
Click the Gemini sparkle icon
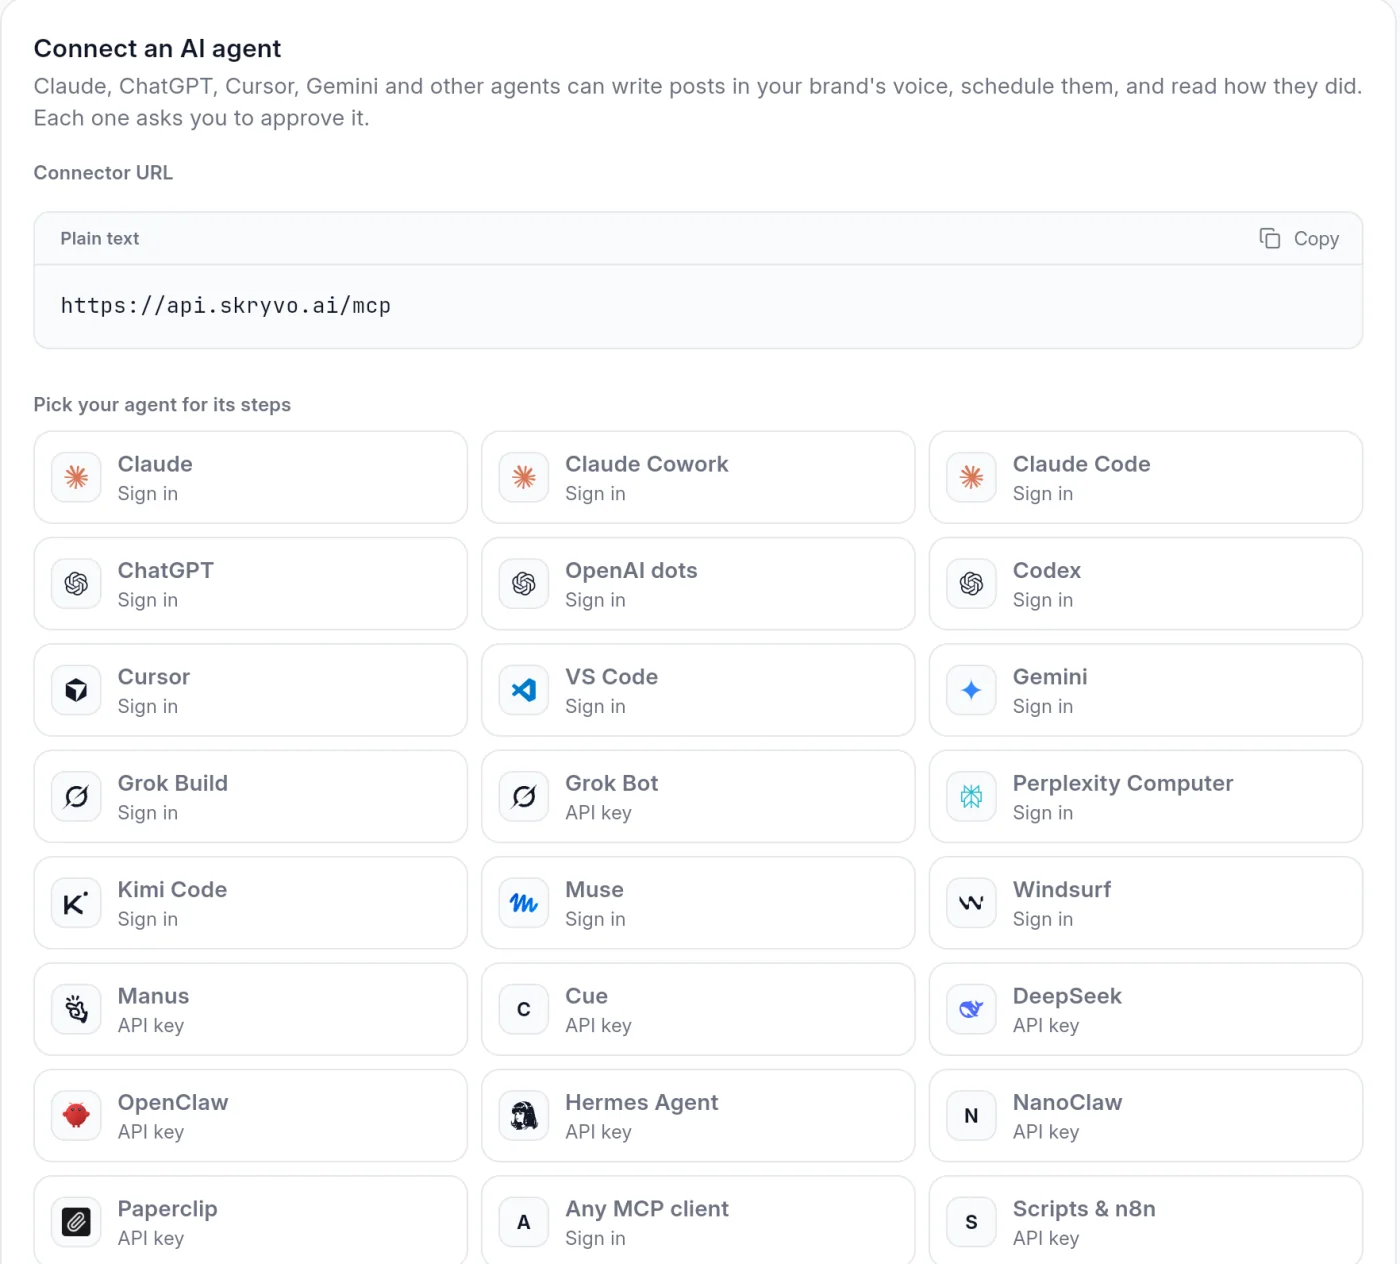[971, 691]
